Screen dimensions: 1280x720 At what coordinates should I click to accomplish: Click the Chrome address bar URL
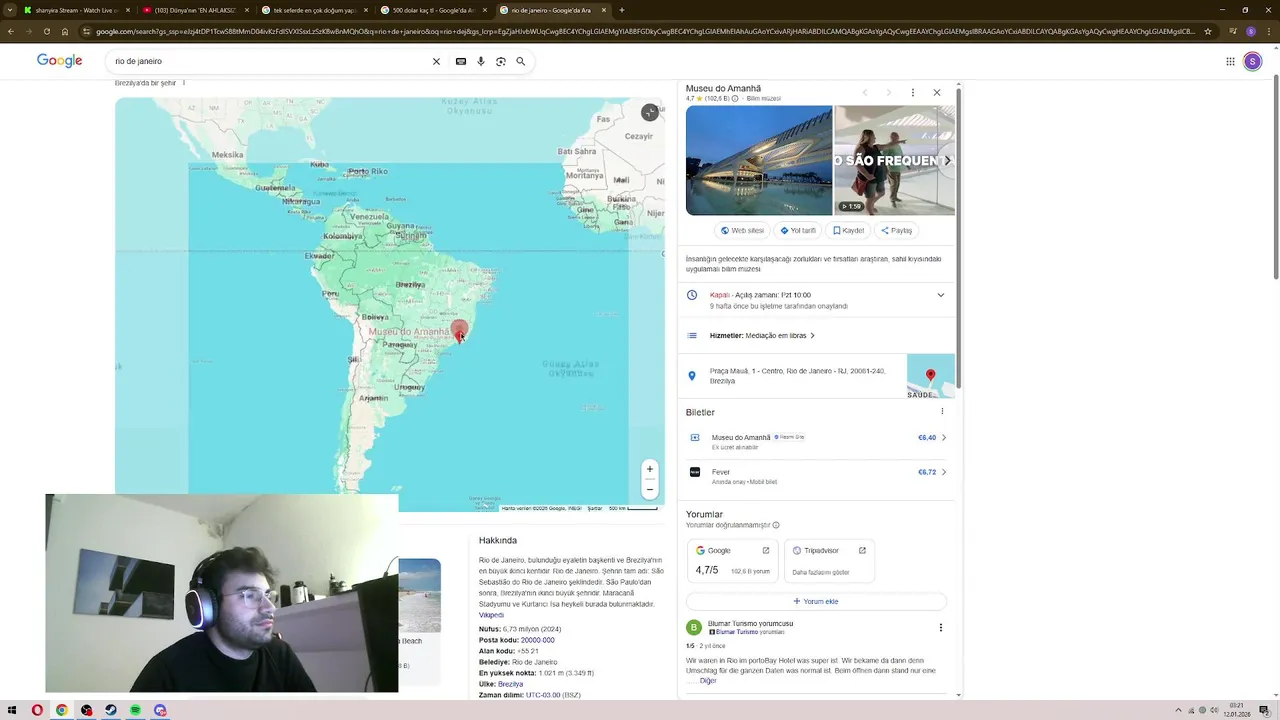[x=645, y=31]
